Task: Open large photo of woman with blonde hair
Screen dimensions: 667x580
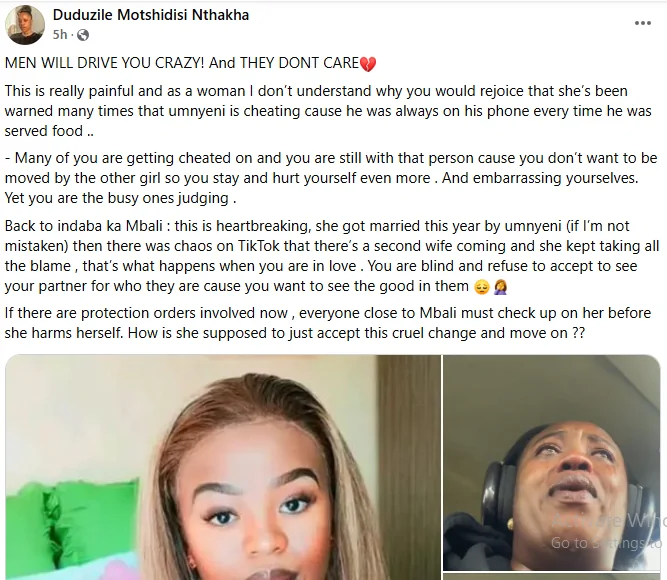Action: (223, 467)
